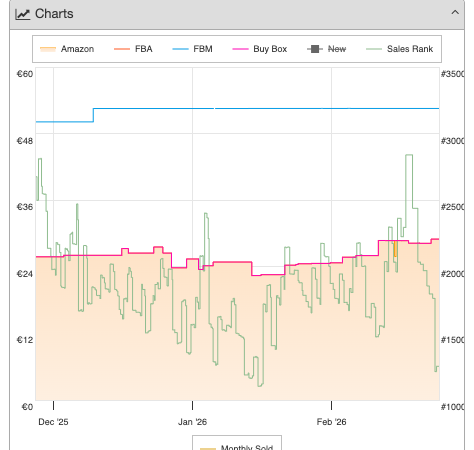Enable the crossed-out New series in the legend
This screenshot has height=450, width=474.
click(x=326, y=49)
